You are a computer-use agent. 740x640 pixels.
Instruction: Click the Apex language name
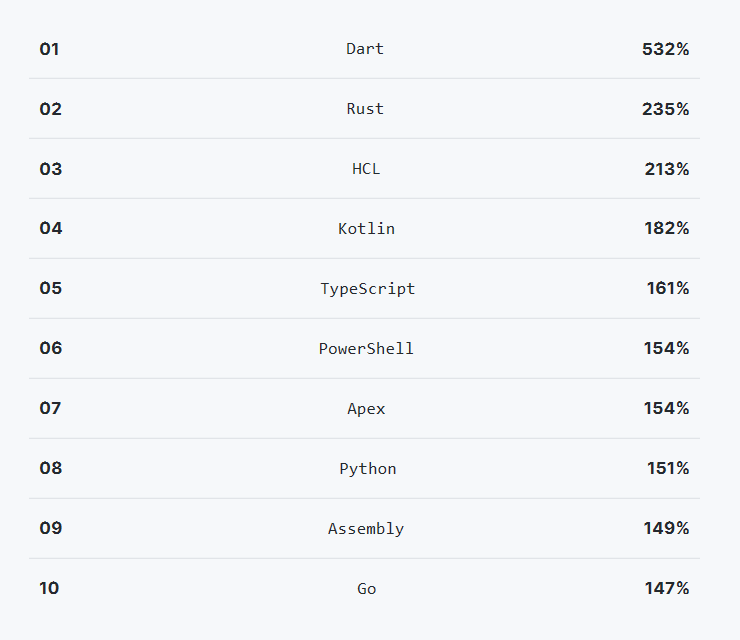tap(366, 409)
